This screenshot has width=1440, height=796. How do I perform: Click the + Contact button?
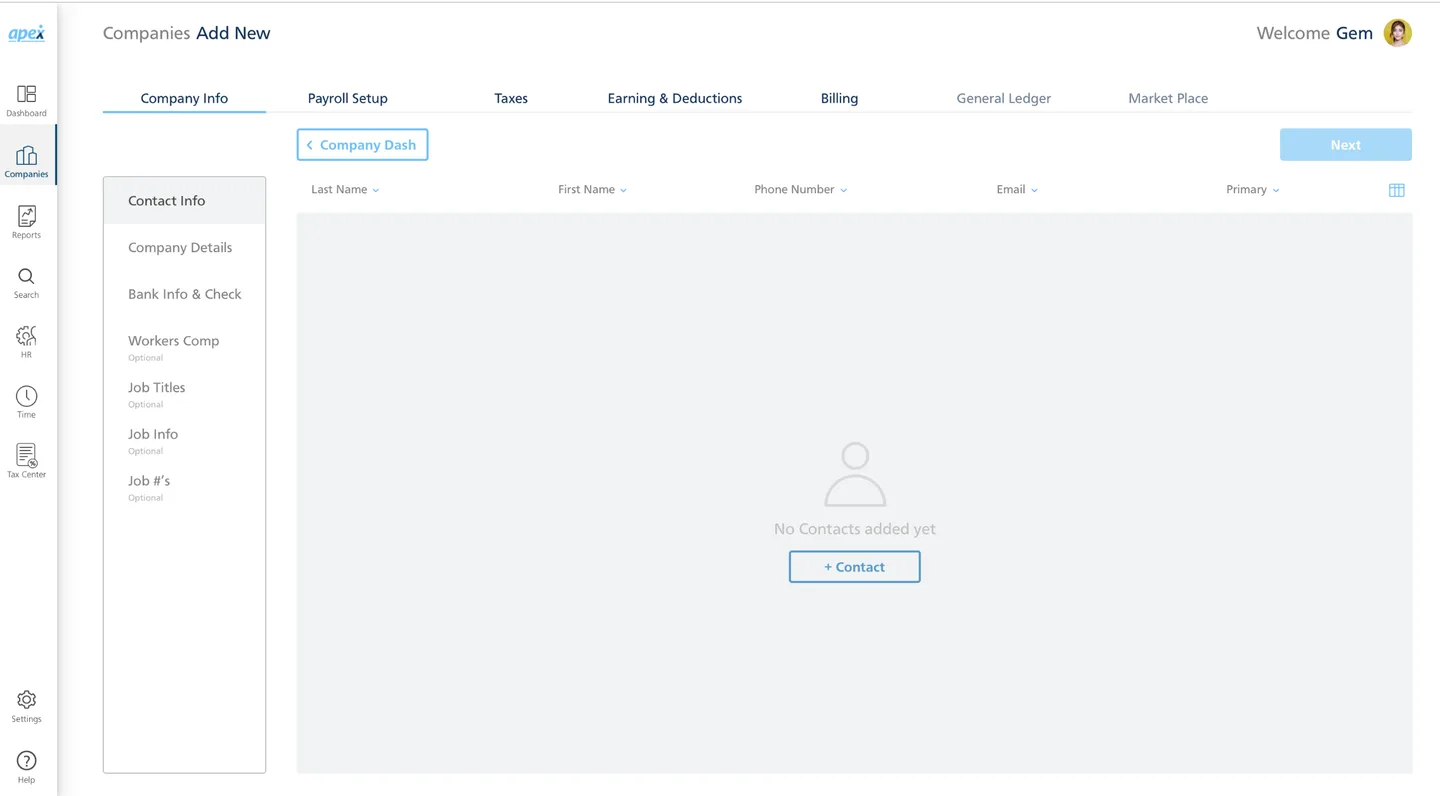pyautogui.click(x=854, y=566)
